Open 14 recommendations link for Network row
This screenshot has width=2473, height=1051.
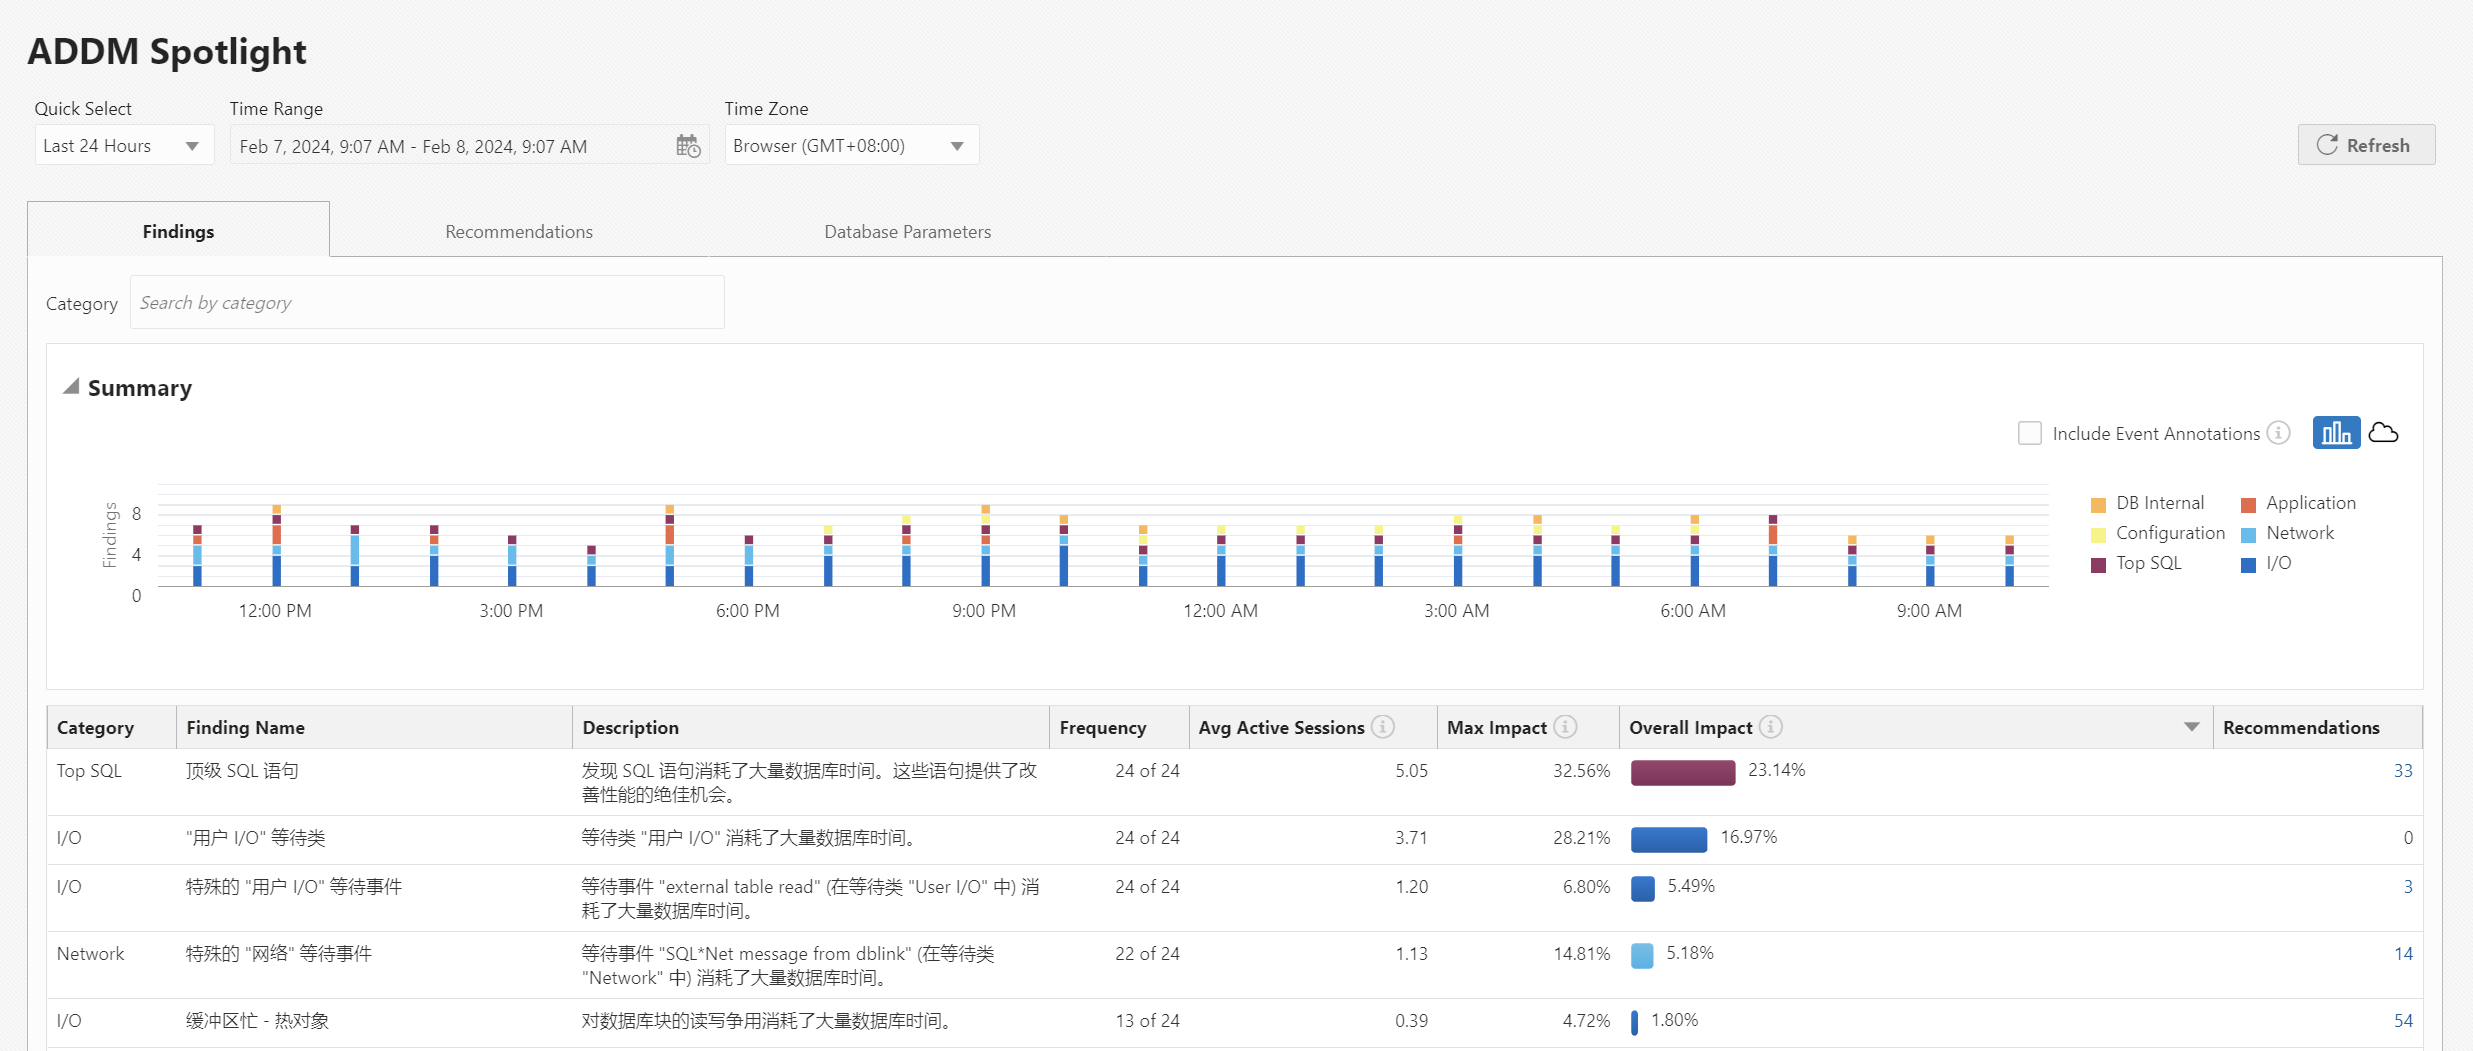pos(2402,954)
